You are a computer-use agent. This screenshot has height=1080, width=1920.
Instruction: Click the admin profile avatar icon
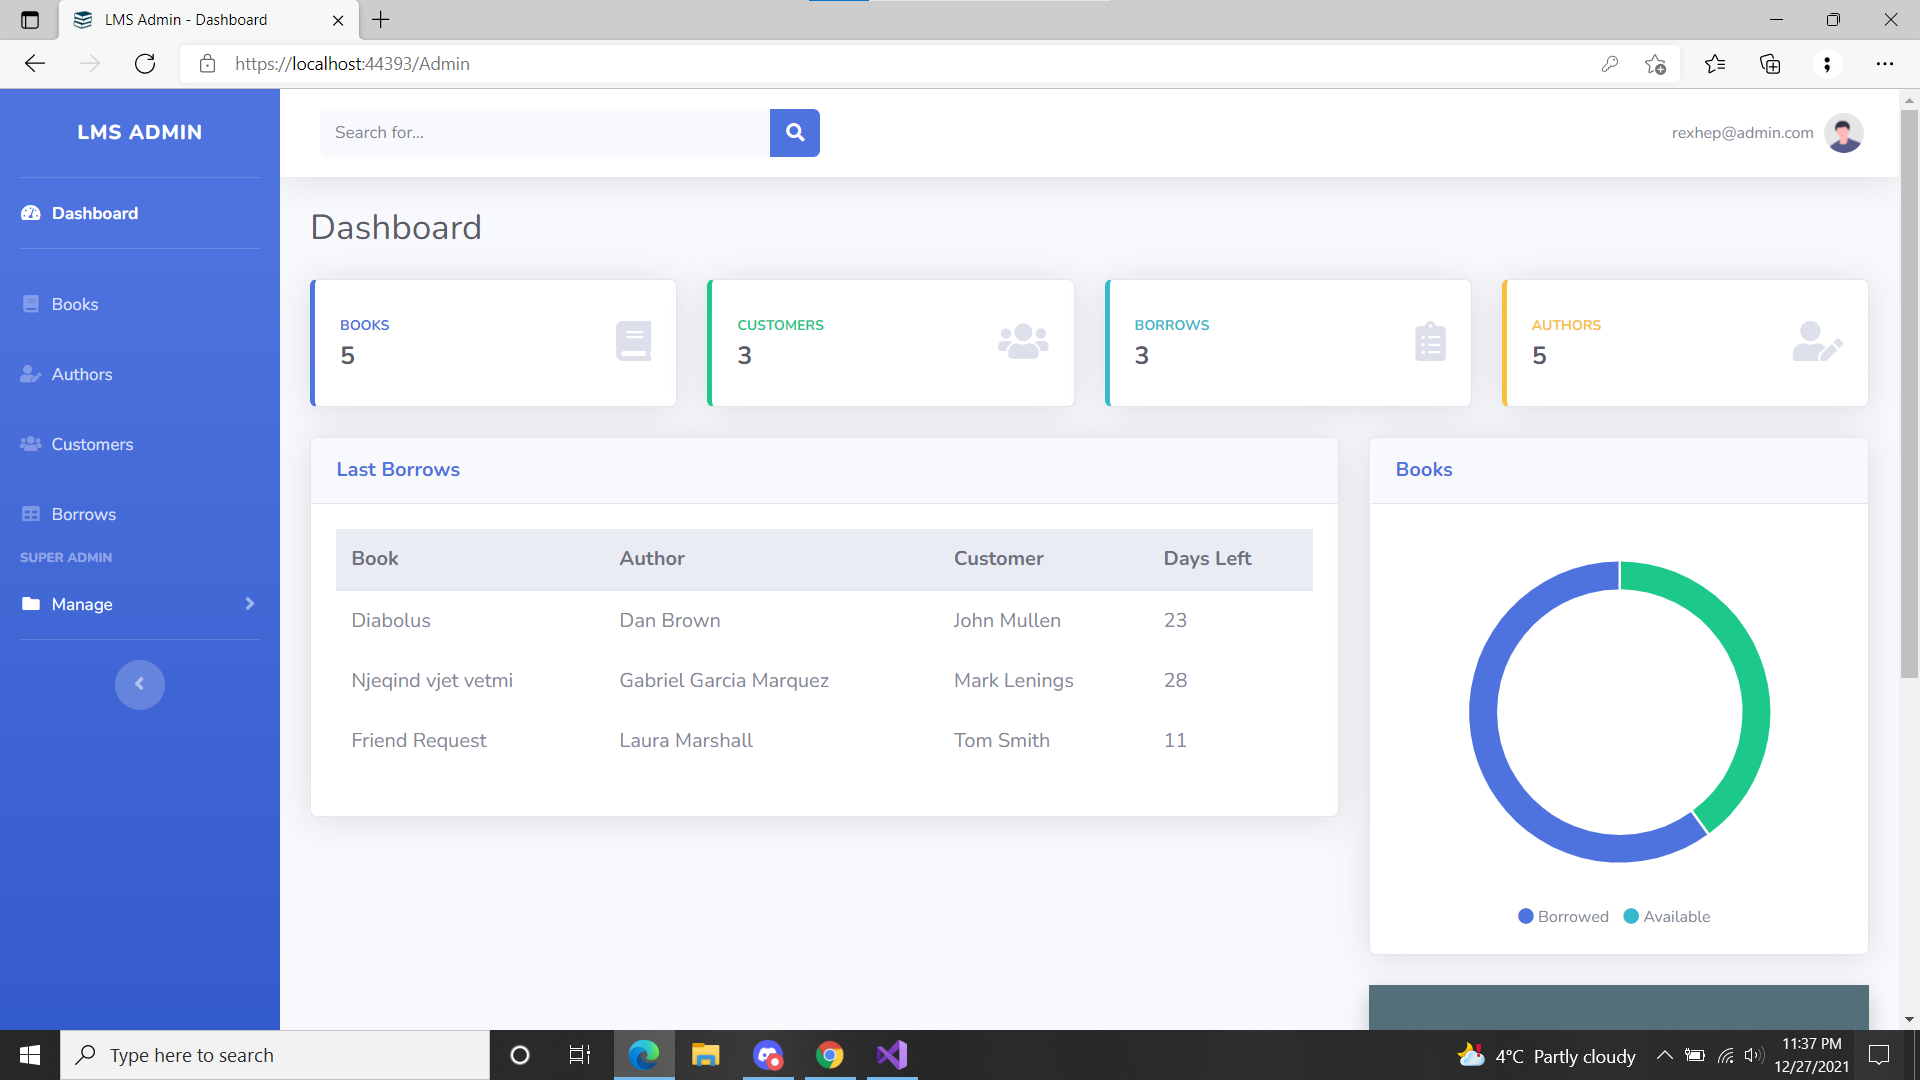click(x=1844, y=132)
